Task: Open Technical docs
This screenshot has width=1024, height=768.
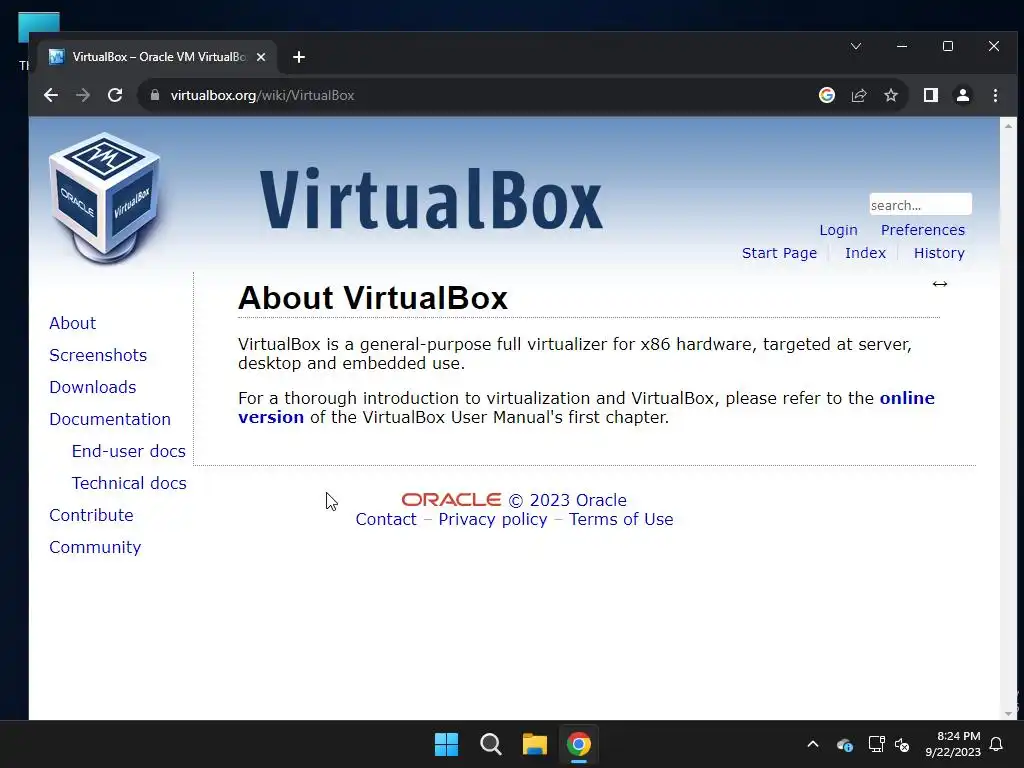Action: coord(129,483)
